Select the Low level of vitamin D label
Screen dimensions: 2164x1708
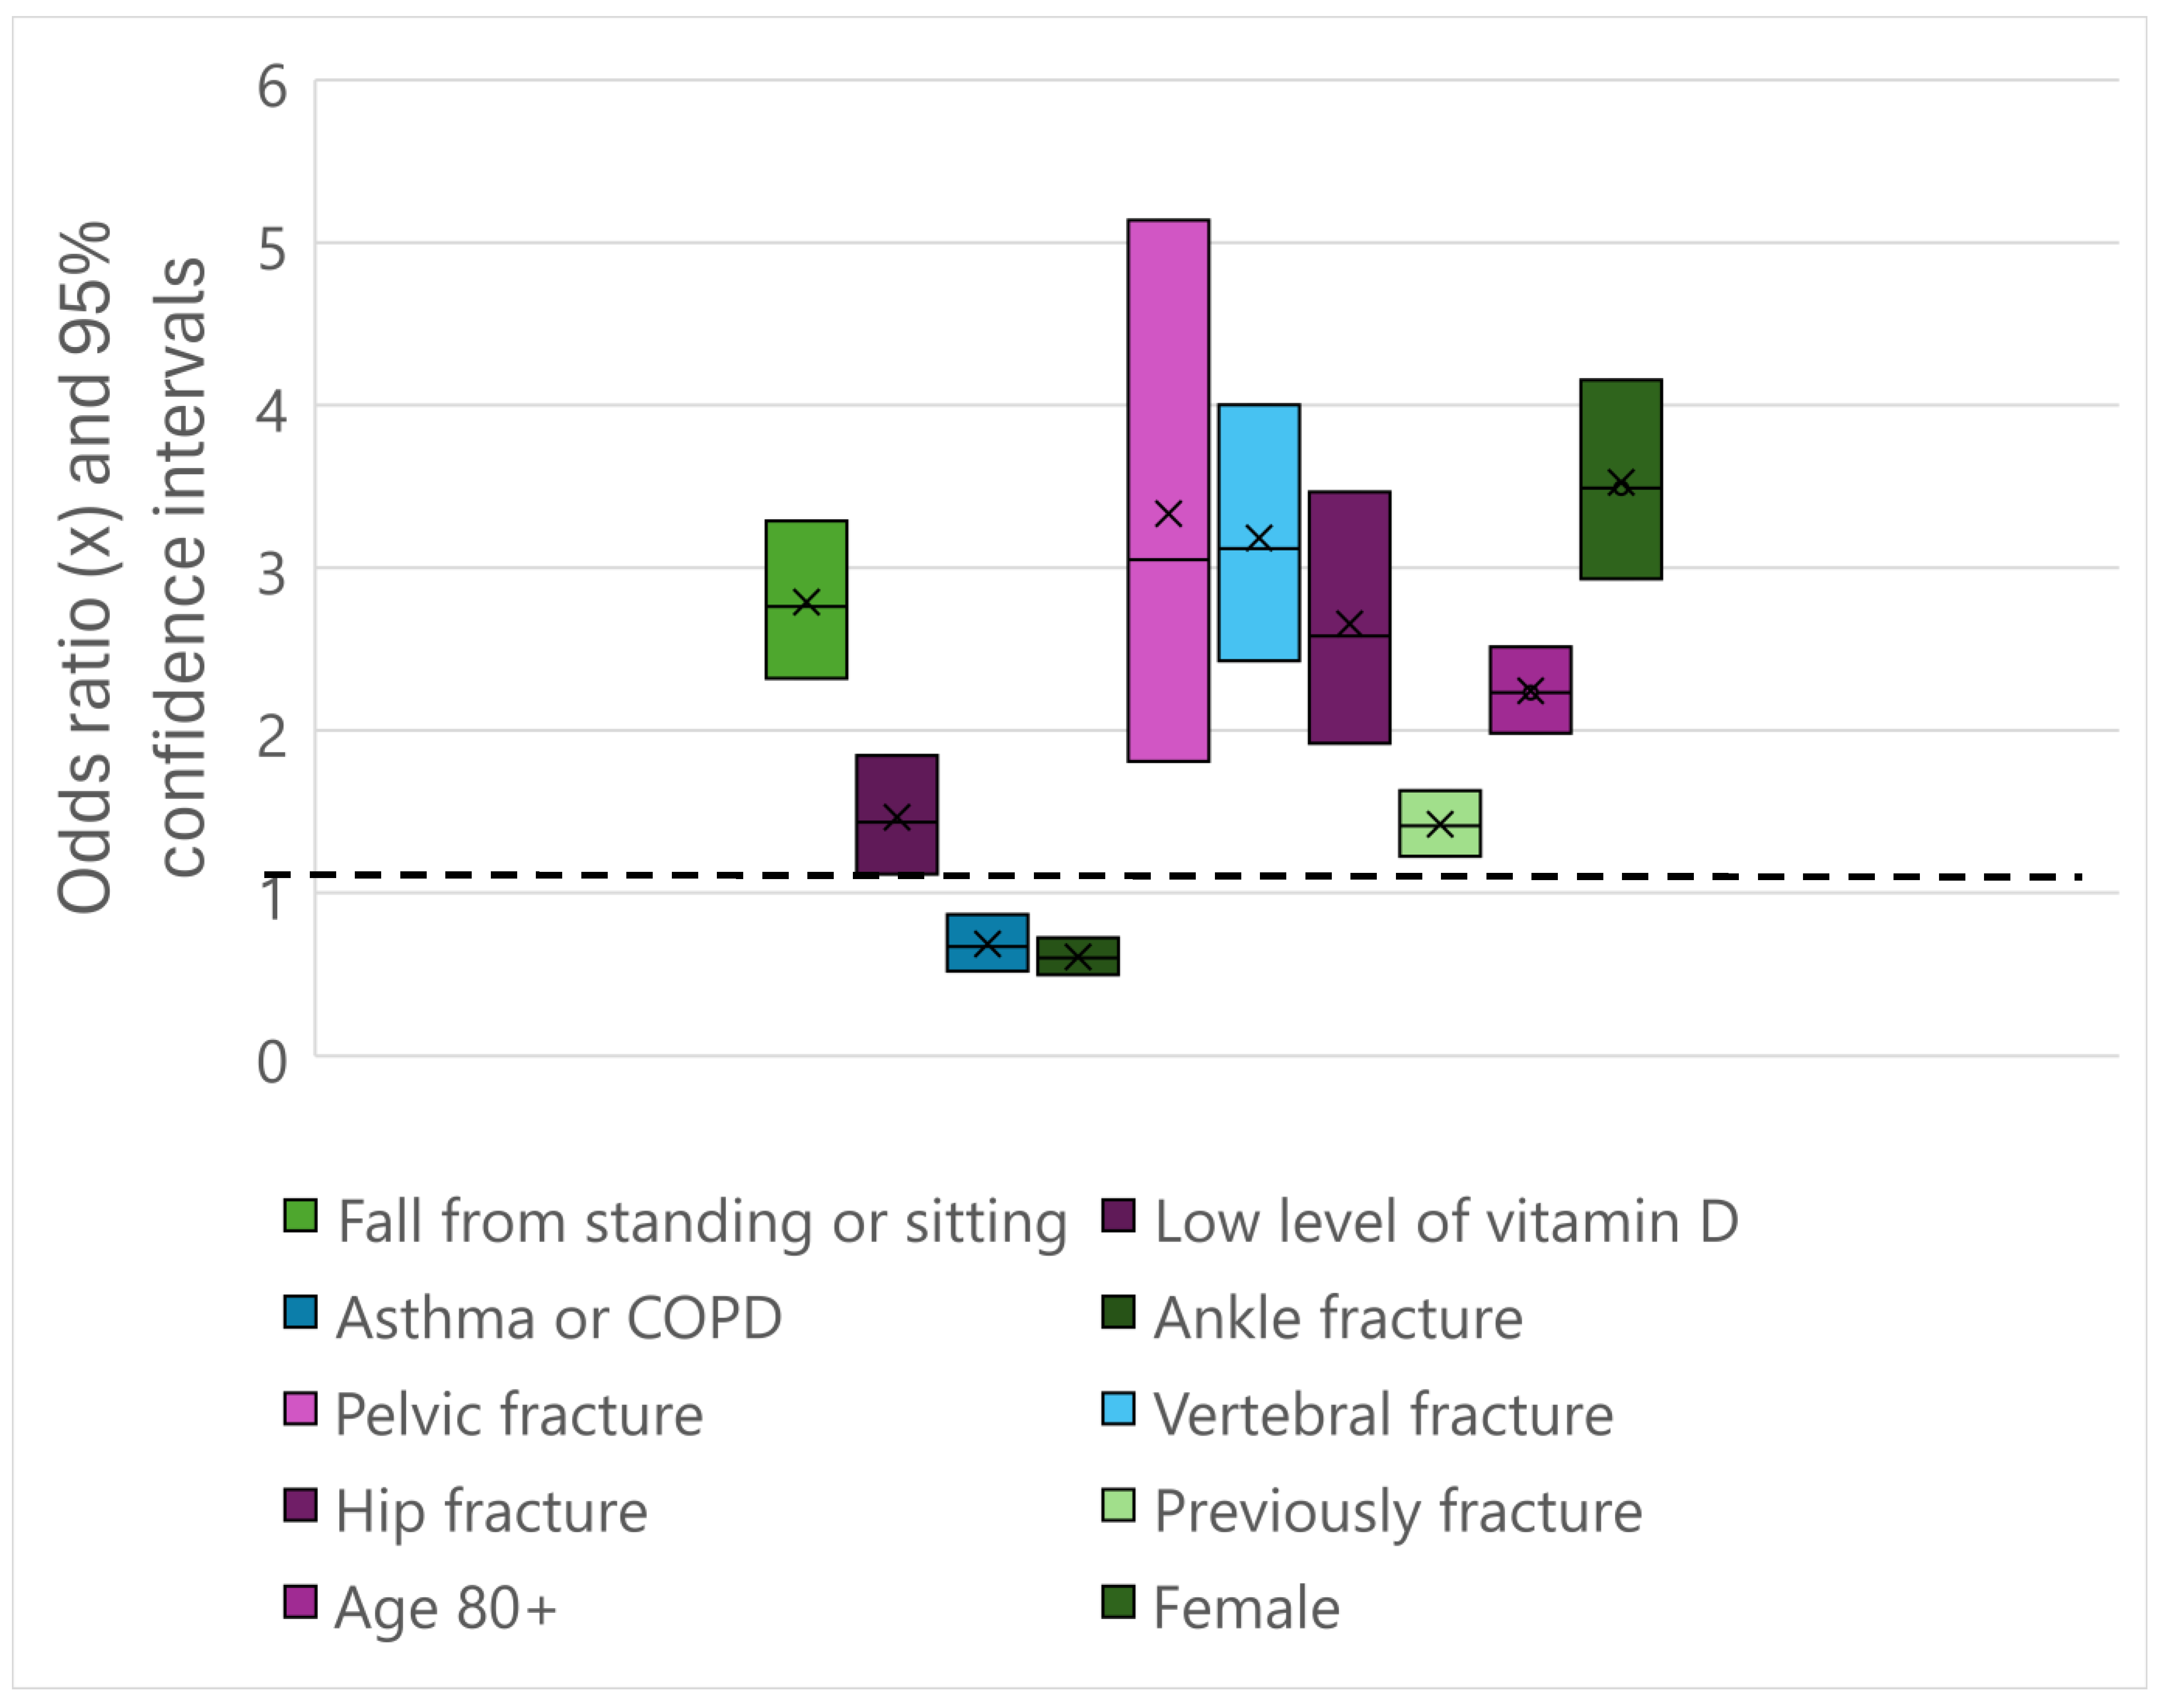1446,1221
